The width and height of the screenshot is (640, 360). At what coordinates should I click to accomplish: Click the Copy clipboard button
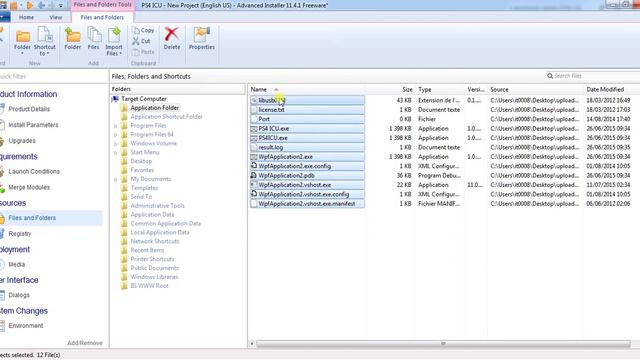[143, 30]
